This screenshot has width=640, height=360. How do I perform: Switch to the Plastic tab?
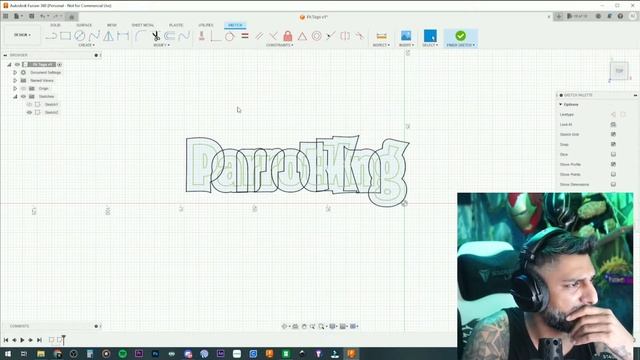click(176, 25)
